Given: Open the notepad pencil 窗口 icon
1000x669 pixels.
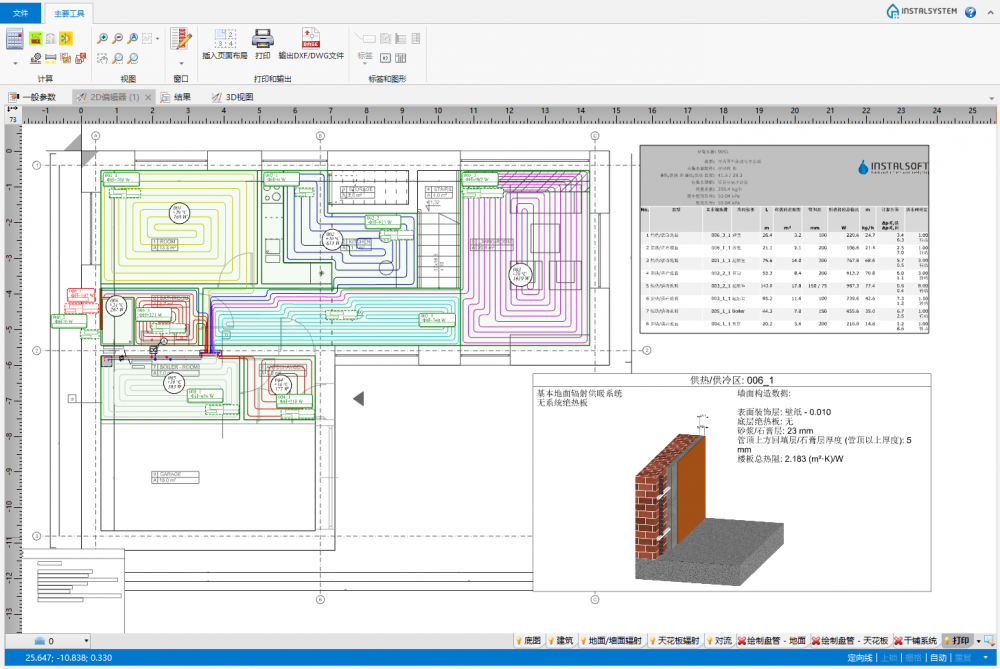Looking at the screenshot, I should coord(181,38).
